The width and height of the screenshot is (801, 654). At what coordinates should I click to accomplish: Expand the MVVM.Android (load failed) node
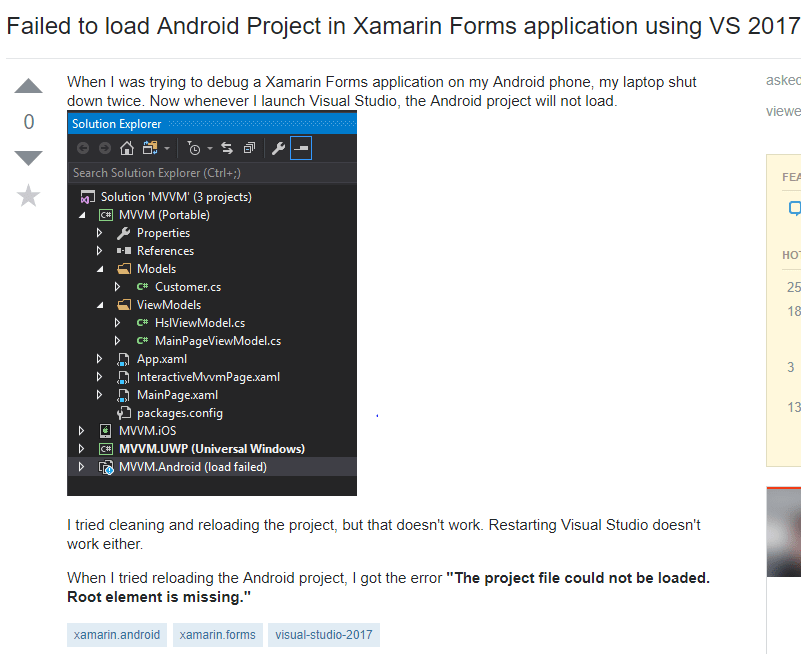click(81, 467)
